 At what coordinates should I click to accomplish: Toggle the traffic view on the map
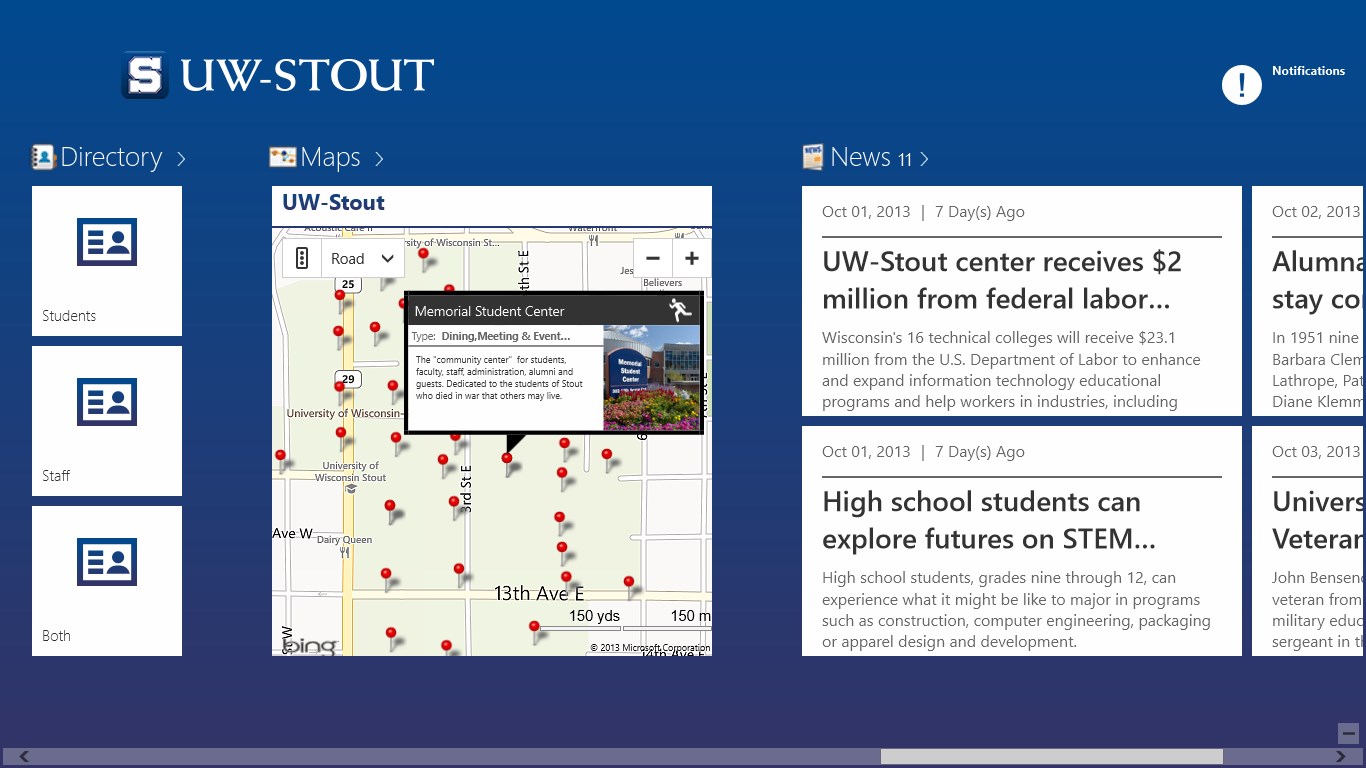point(301,258)
